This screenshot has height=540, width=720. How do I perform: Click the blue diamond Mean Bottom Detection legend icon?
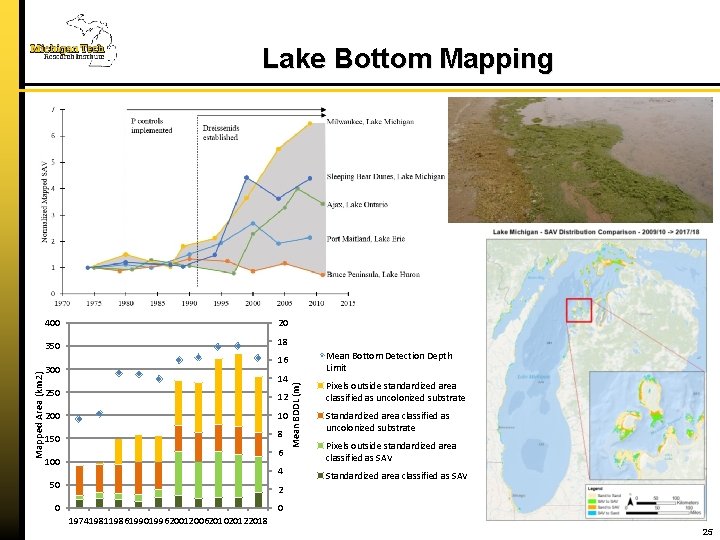[x=322, y=356]
